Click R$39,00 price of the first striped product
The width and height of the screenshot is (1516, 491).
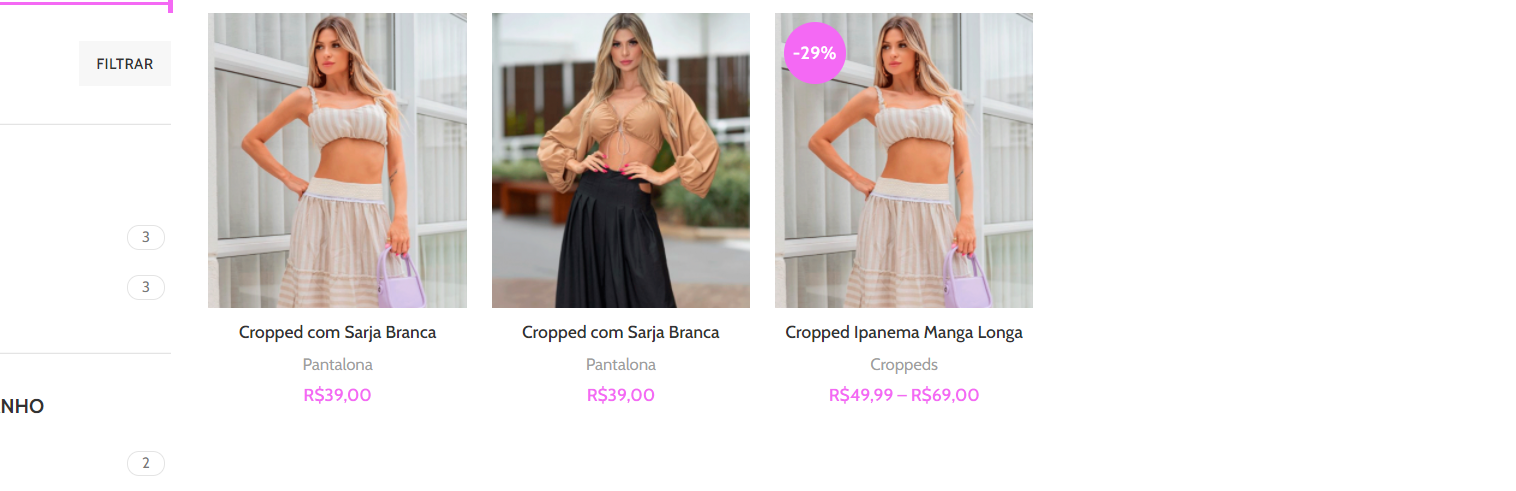click(337, 395)
